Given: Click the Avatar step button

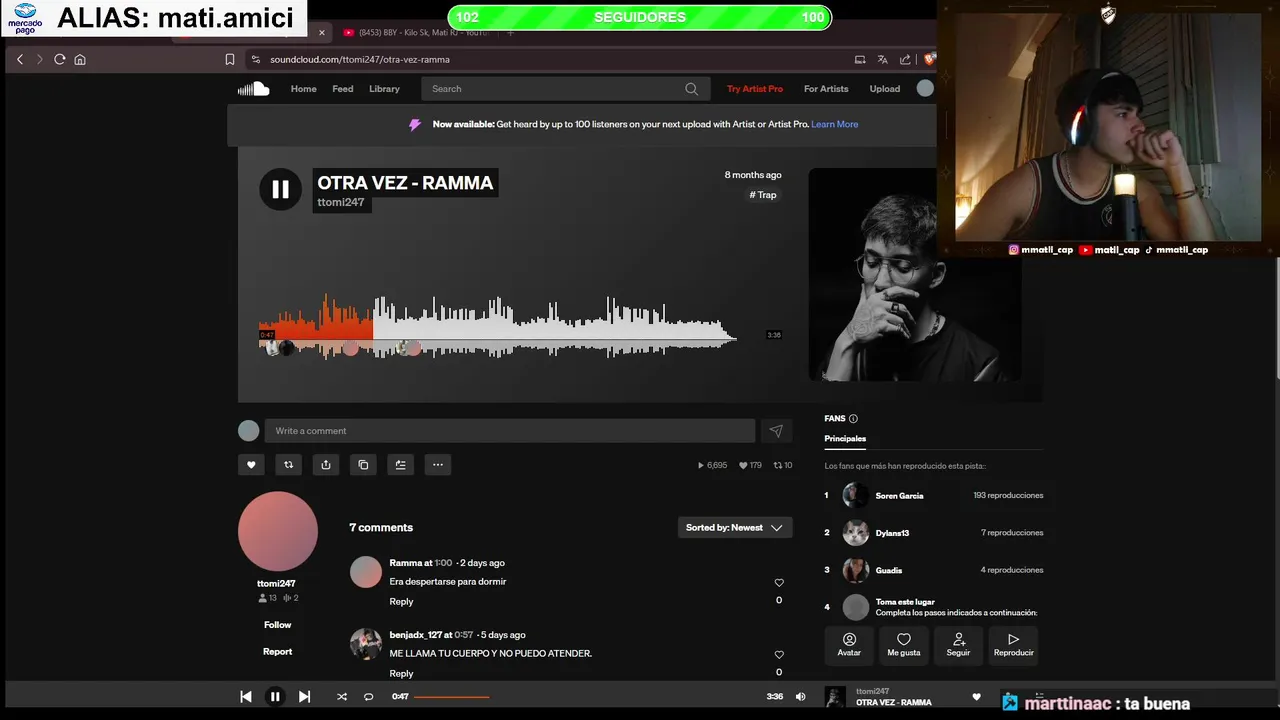Looking at the screenshot, I should pos(849,645).
